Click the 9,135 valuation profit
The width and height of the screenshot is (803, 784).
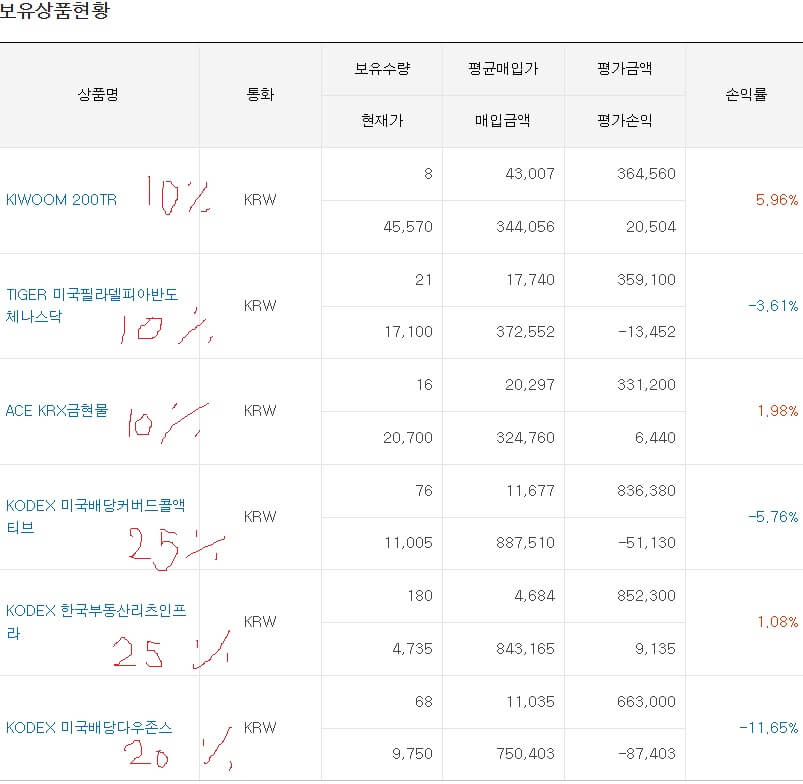tap(656, 649)
